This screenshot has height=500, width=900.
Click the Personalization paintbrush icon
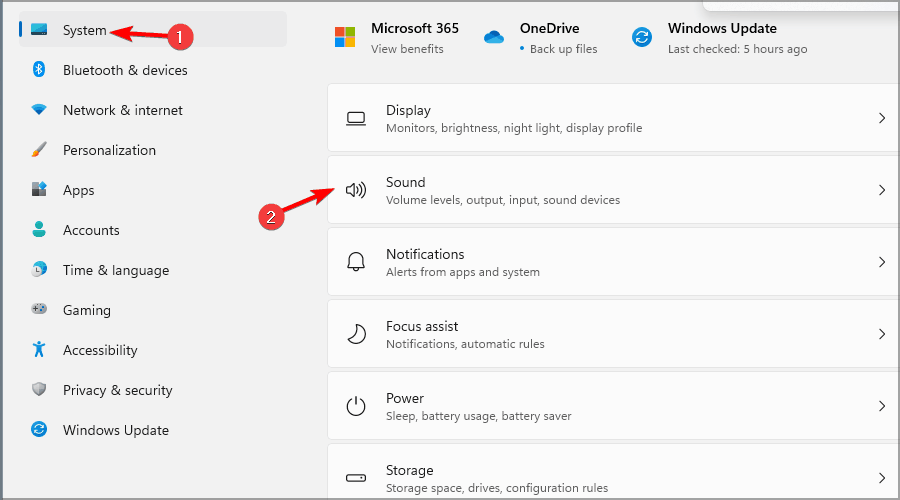point(39,149)
